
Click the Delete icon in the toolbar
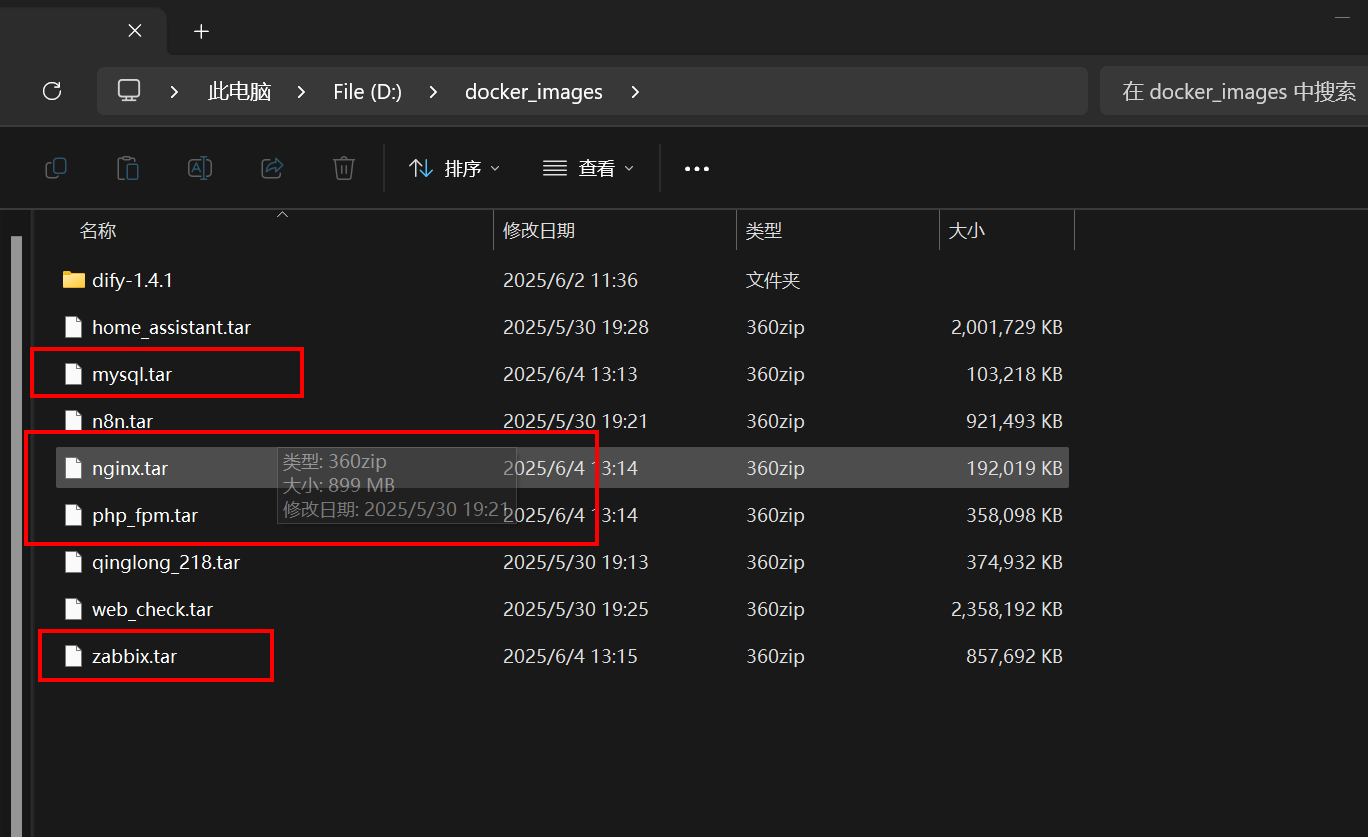(x=344, y=168)
